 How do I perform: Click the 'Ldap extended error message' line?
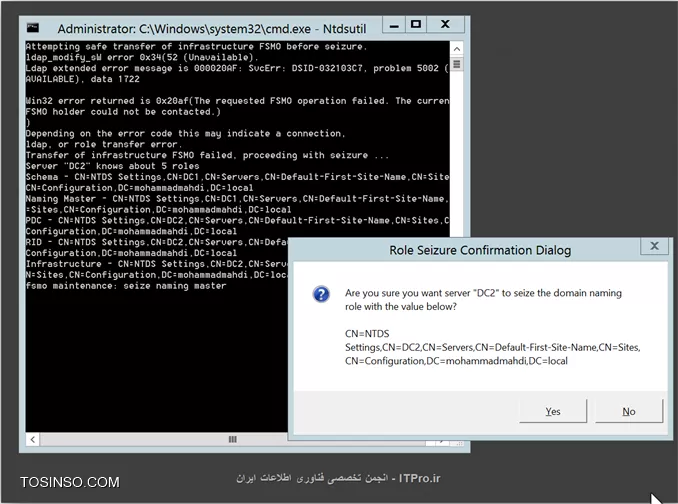point(237,68)
